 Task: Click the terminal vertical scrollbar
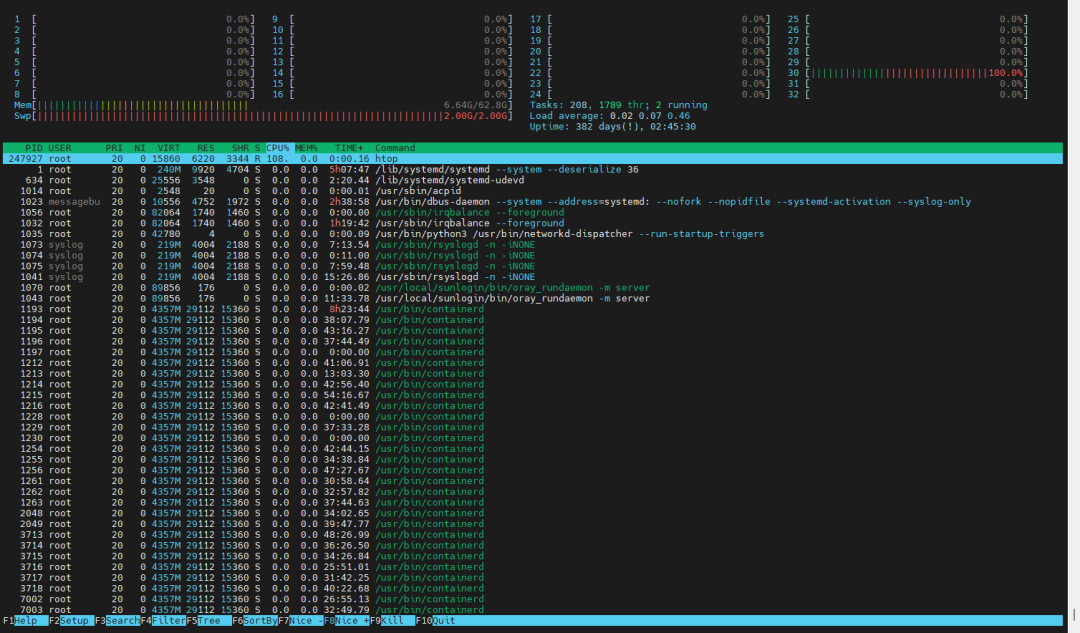[x=1074, y=316]
